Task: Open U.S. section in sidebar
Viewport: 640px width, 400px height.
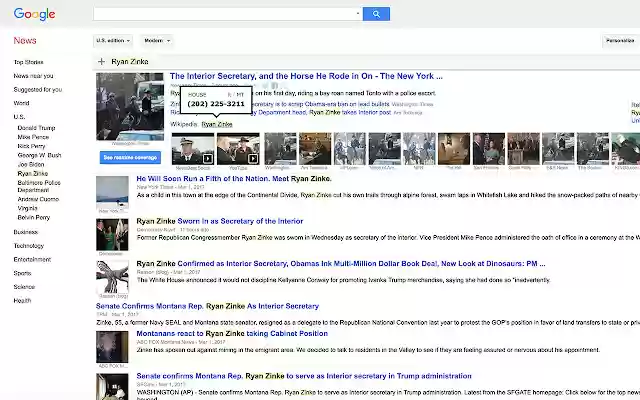Action: pyautogui.click(x=19, y=117)
